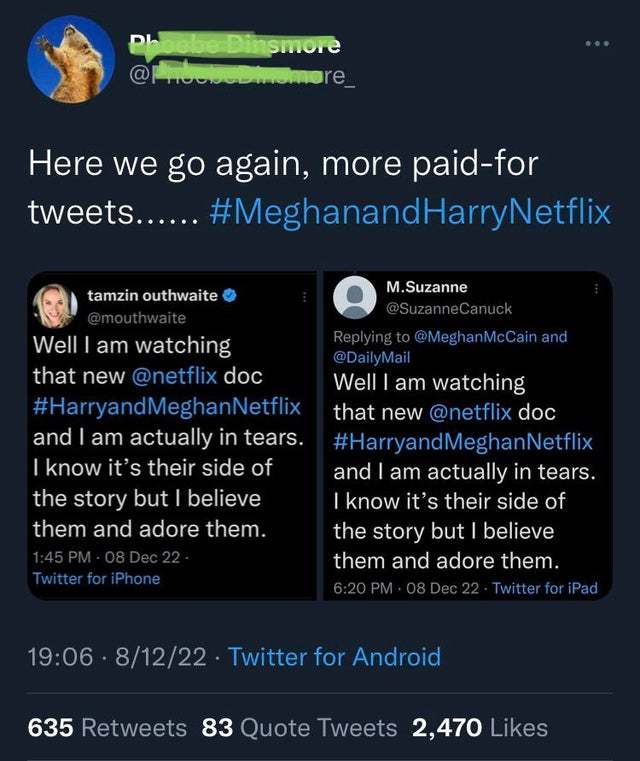Open M.Suzanne's default gray avatar
Image resolution: width=640 pixels, height=761 pixels.
355,298
